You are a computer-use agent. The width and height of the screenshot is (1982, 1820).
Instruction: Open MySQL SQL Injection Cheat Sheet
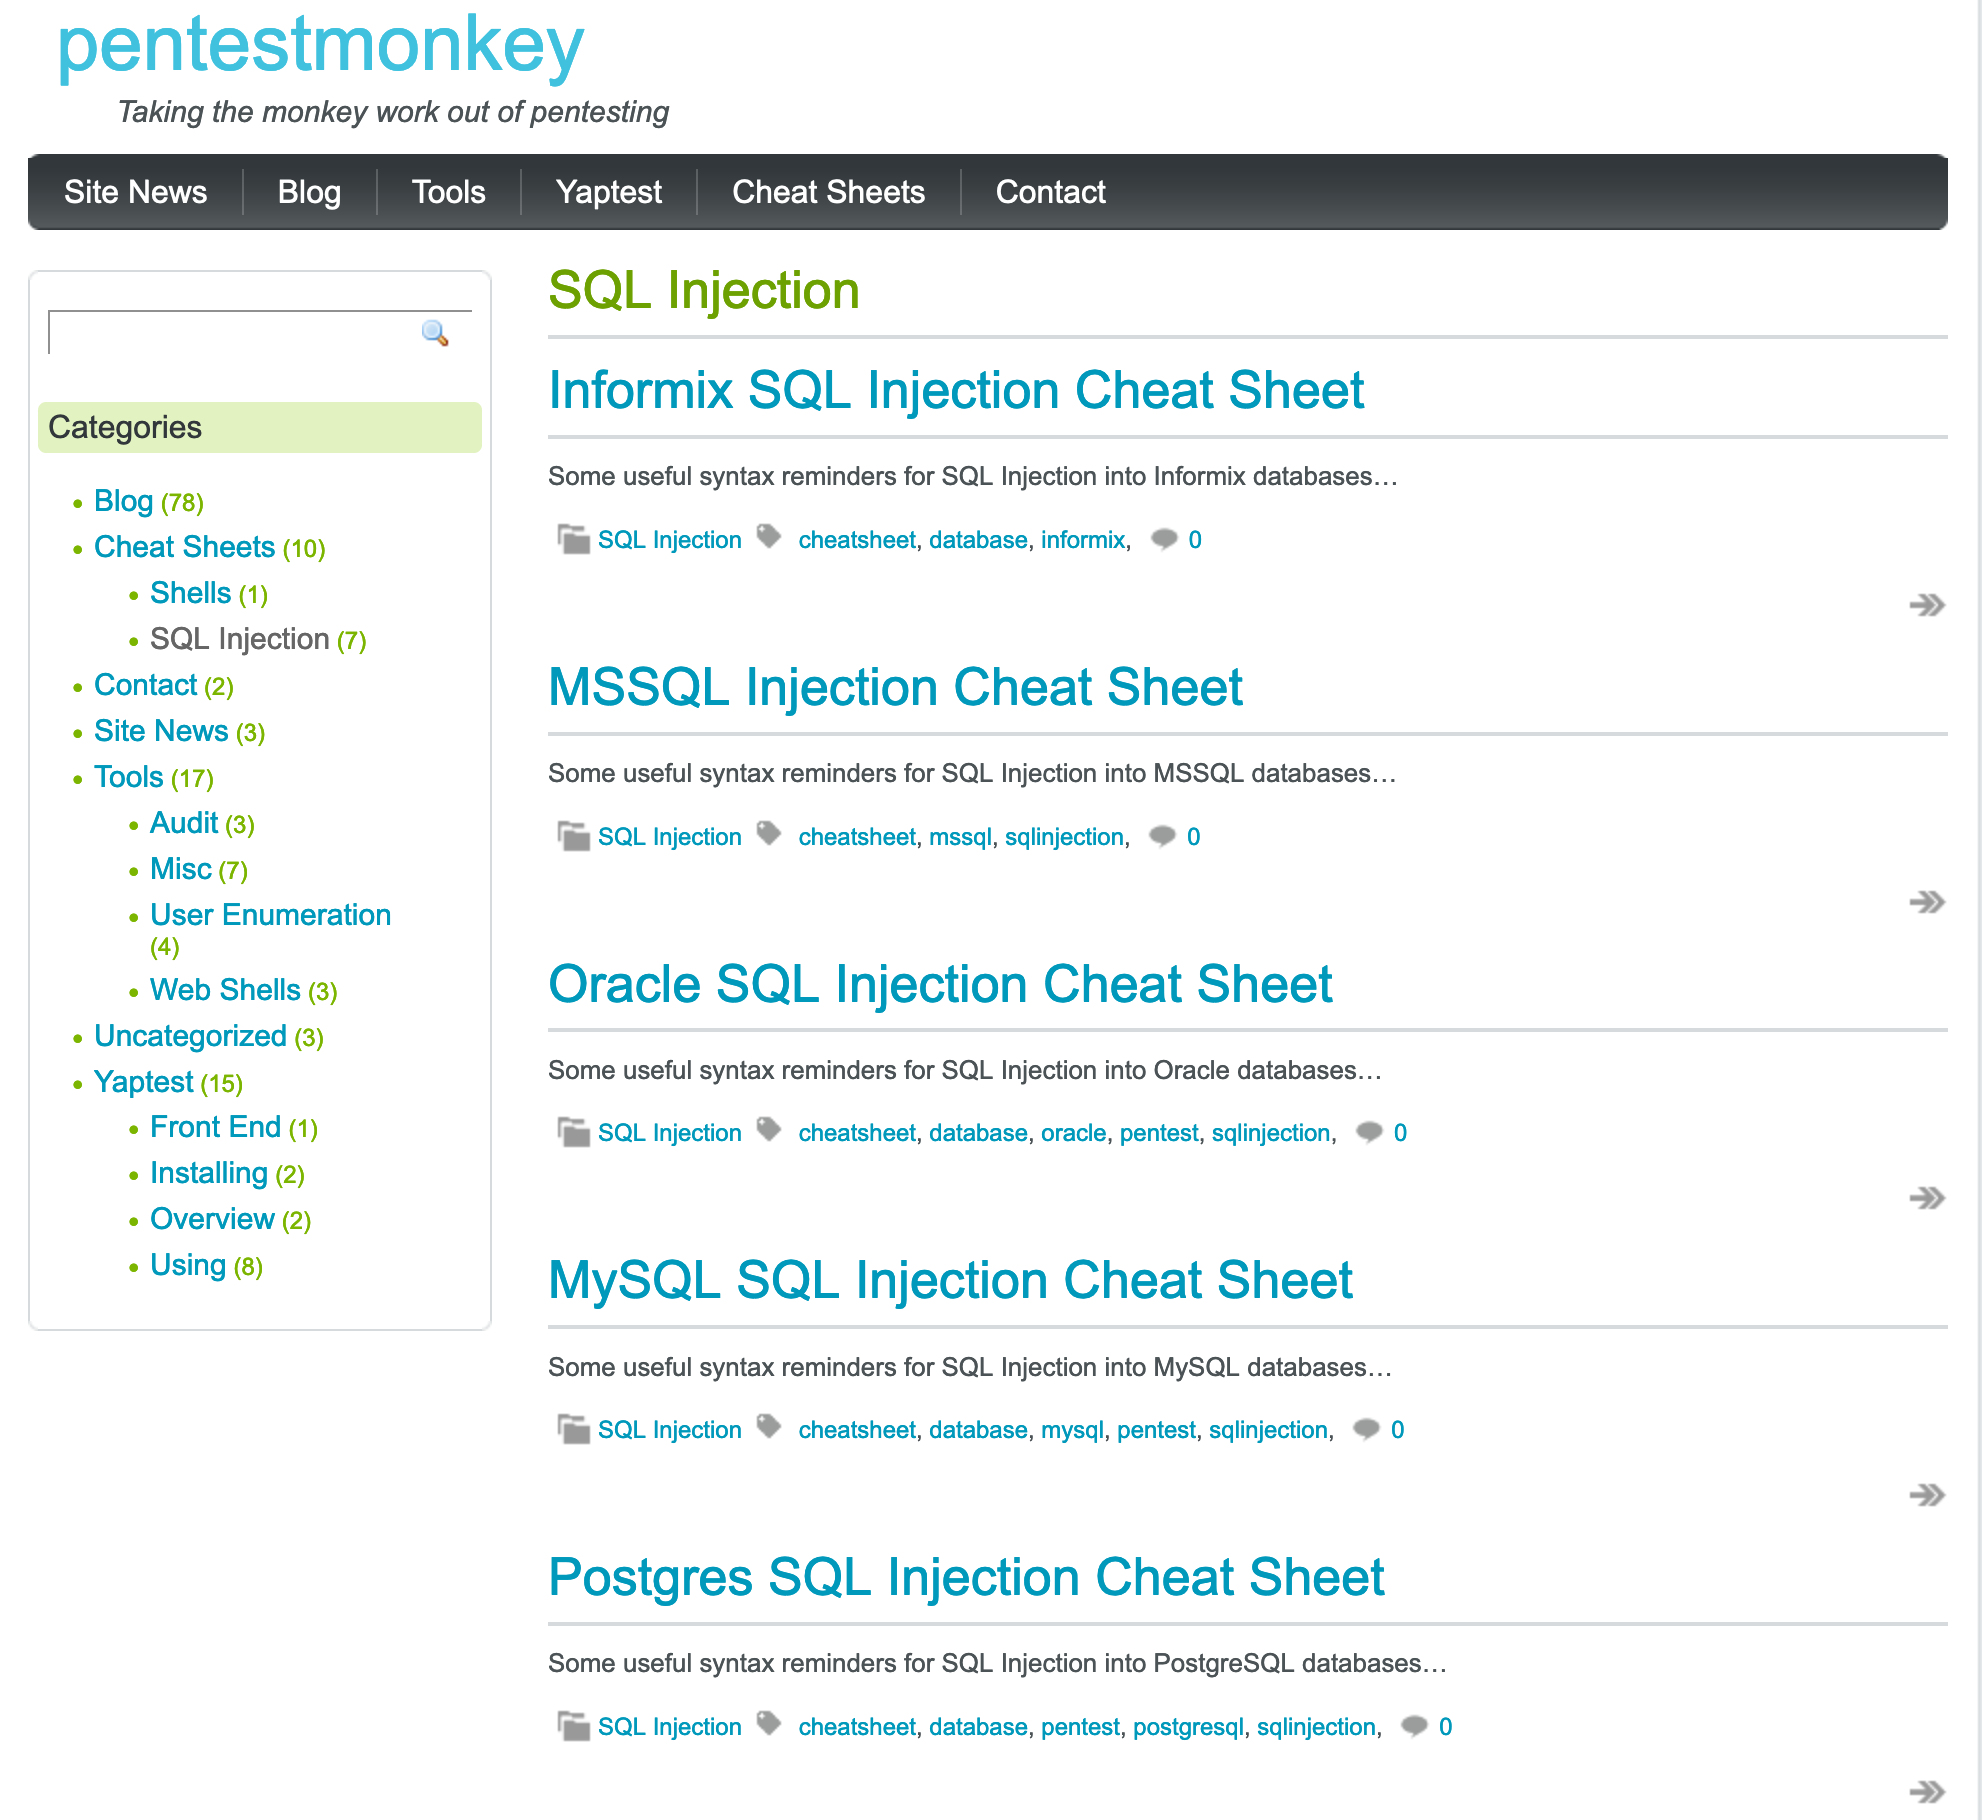coord(950,1281)
